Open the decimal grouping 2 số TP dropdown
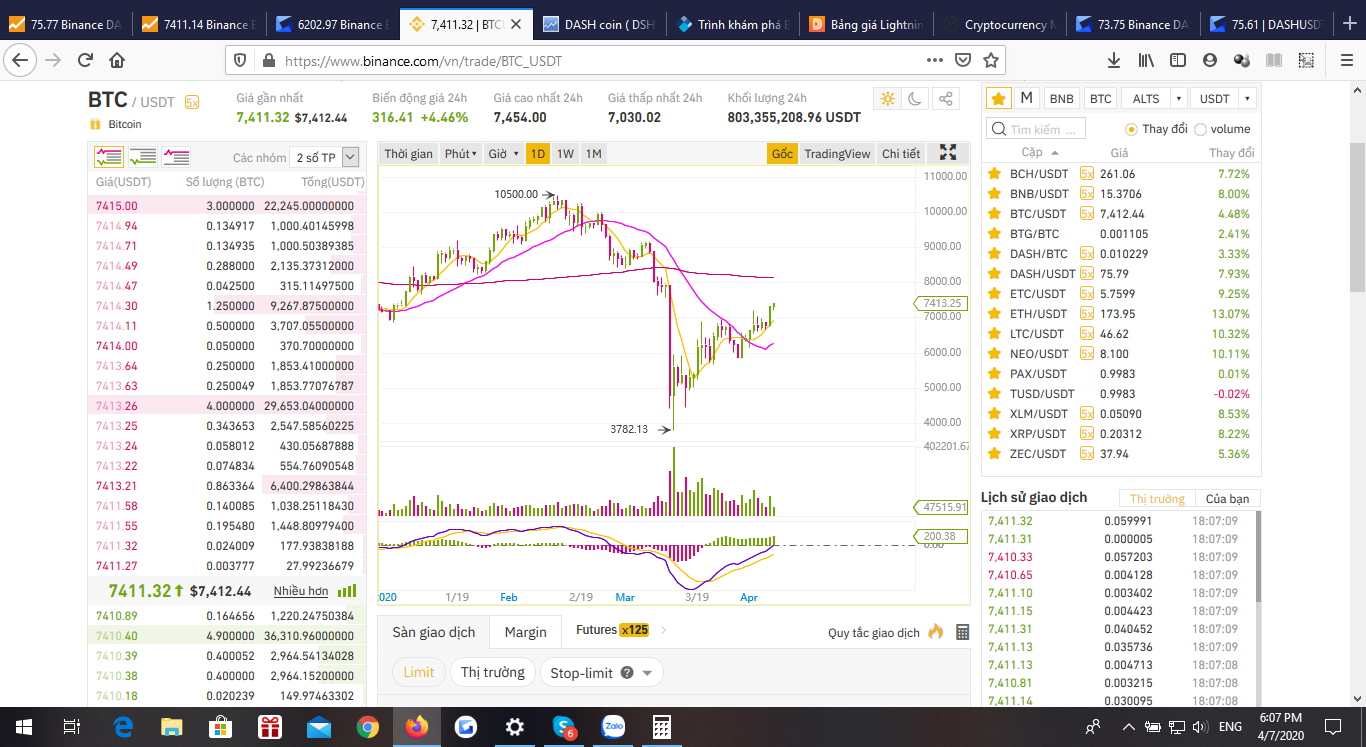This screenshot has height=747, width=1366. (323, 157)
